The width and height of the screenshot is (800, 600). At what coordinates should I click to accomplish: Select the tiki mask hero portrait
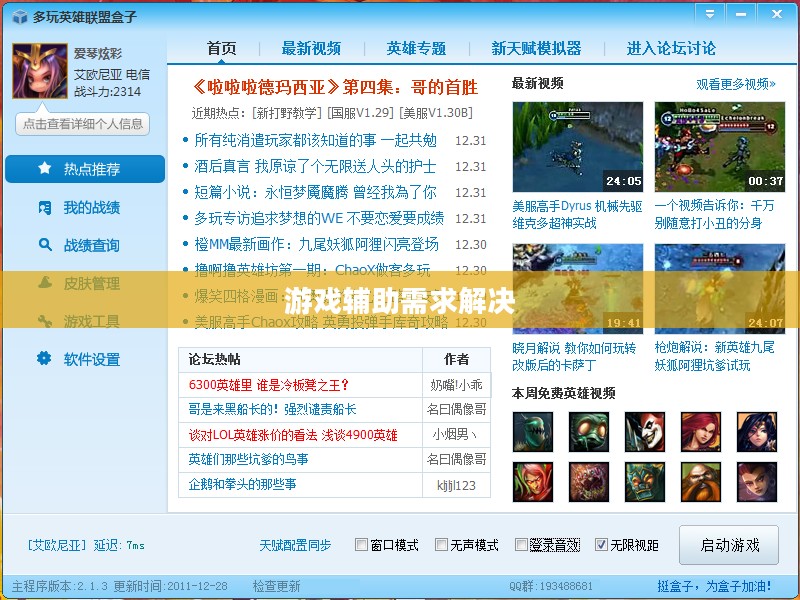point(645,482)
